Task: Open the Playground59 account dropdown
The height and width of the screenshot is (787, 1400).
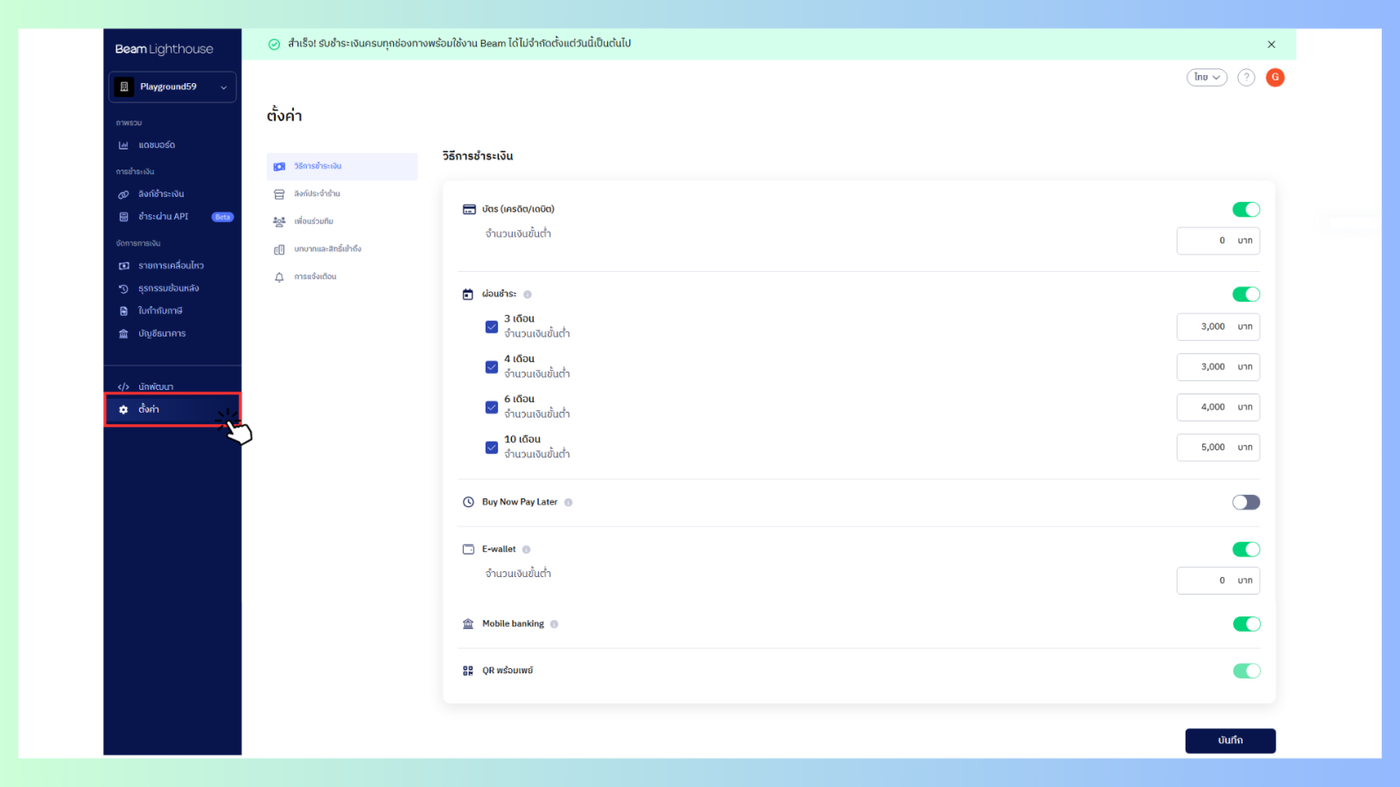Action: pos(172,87)
